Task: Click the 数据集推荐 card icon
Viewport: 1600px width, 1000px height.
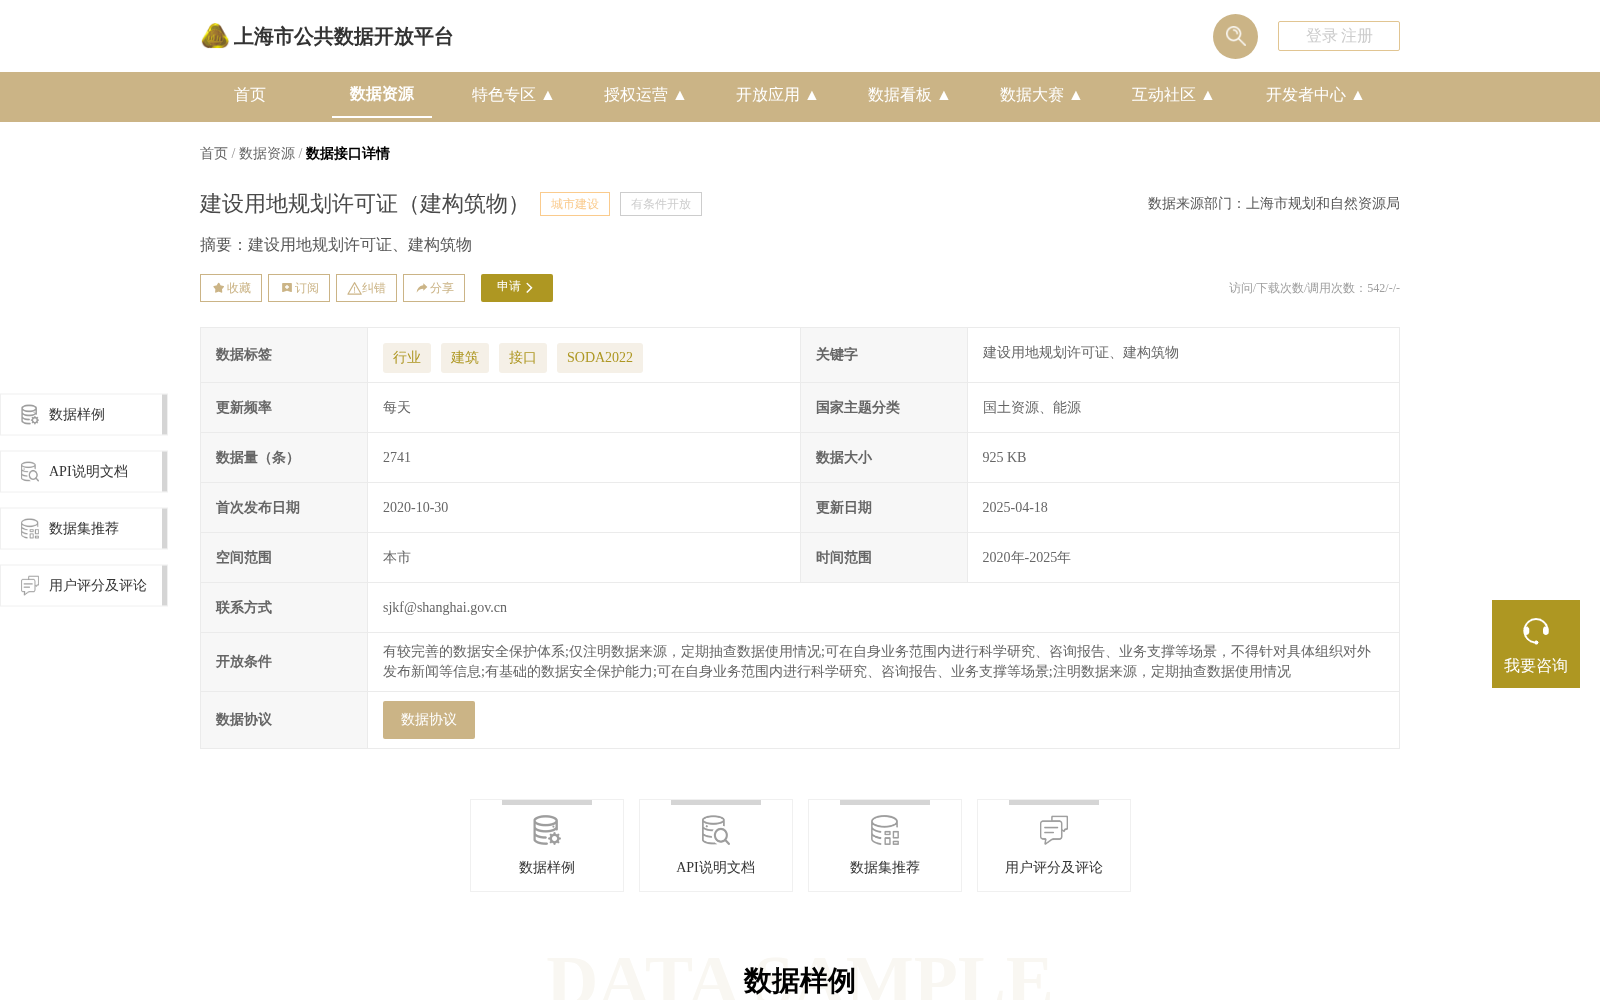Action: click(885, 830)
